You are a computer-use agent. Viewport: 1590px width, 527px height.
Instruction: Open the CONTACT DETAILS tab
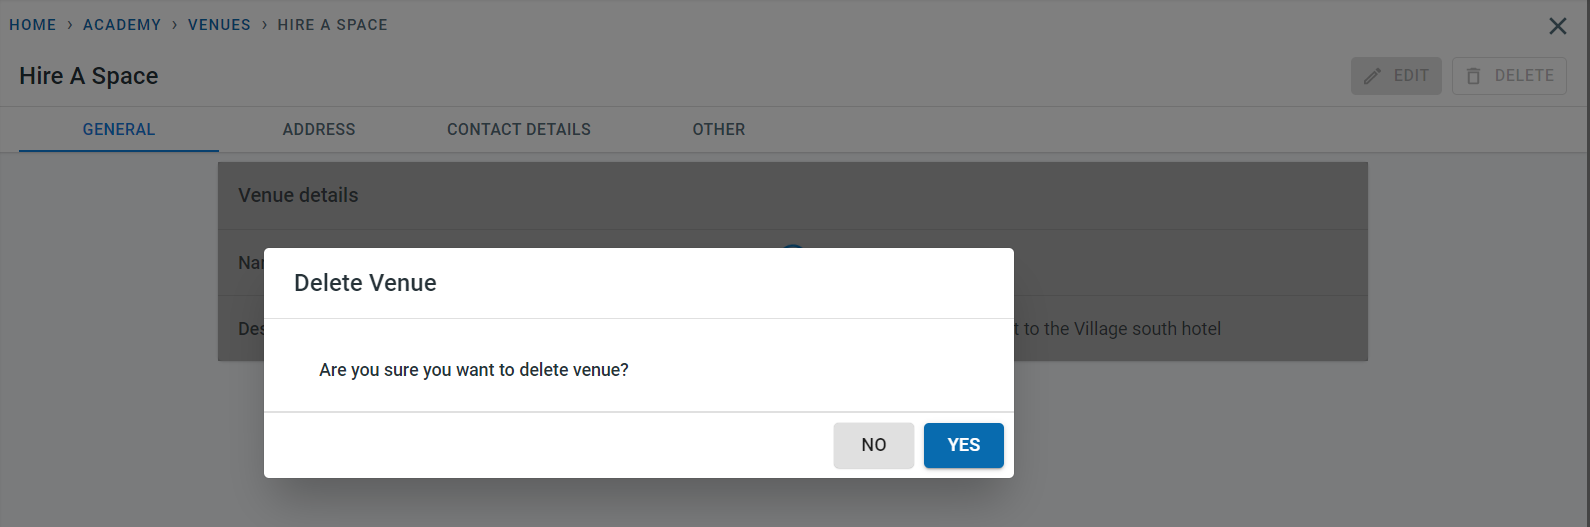[x=519, y=130]
